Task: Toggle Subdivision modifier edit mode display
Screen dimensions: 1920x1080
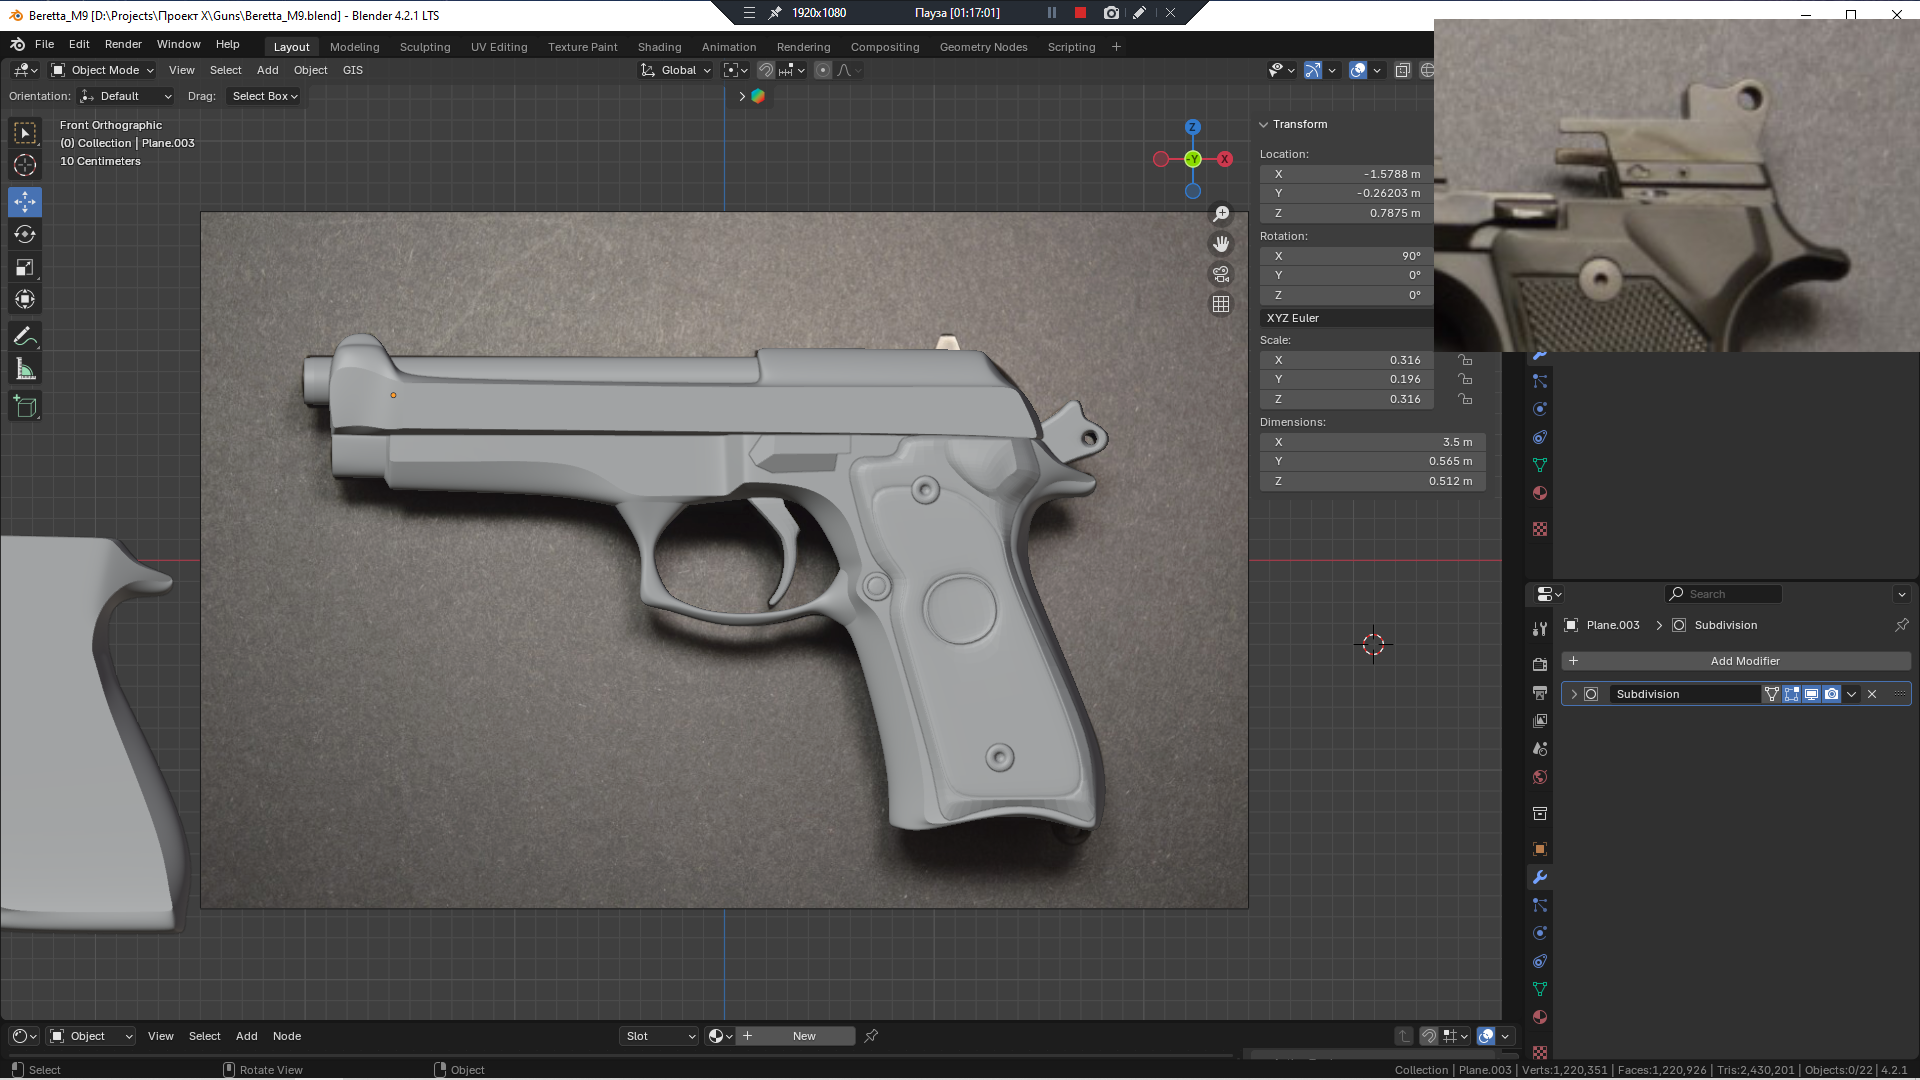Action: [1791, 694]
